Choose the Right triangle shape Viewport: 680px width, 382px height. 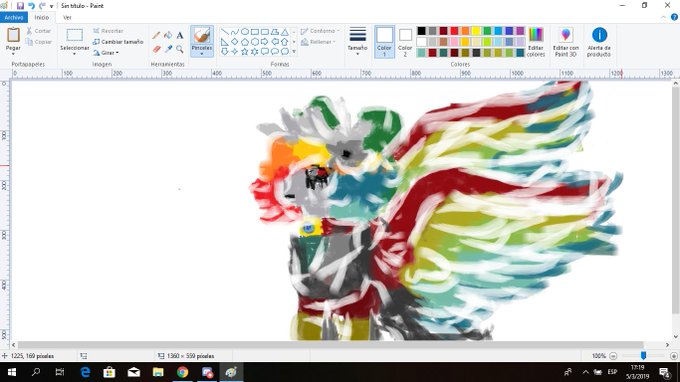225,42
